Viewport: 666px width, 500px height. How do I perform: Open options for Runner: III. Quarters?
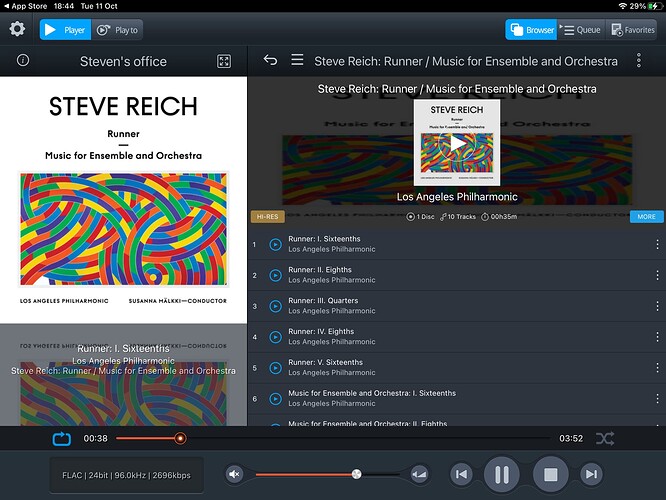pos(657,306)
